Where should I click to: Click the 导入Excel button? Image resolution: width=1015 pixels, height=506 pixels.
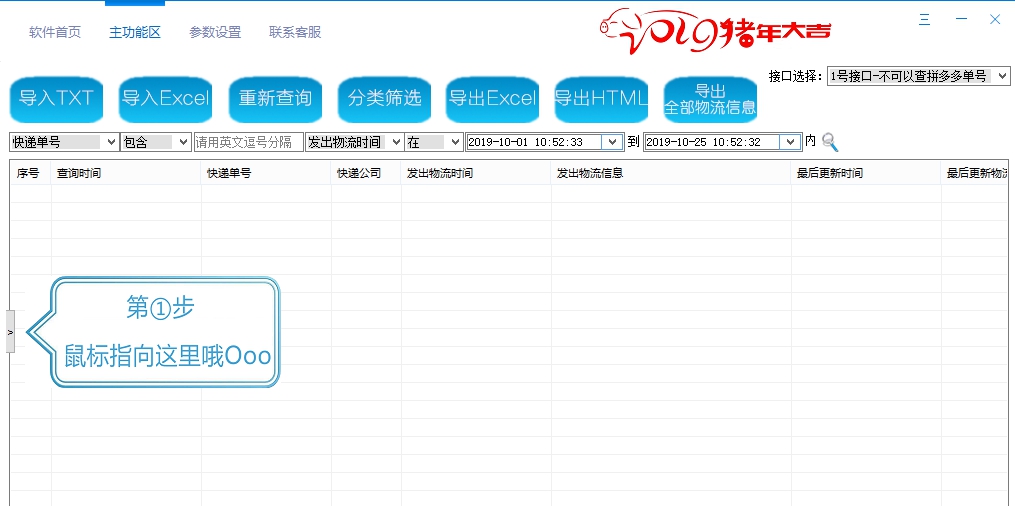pos(165,99)
